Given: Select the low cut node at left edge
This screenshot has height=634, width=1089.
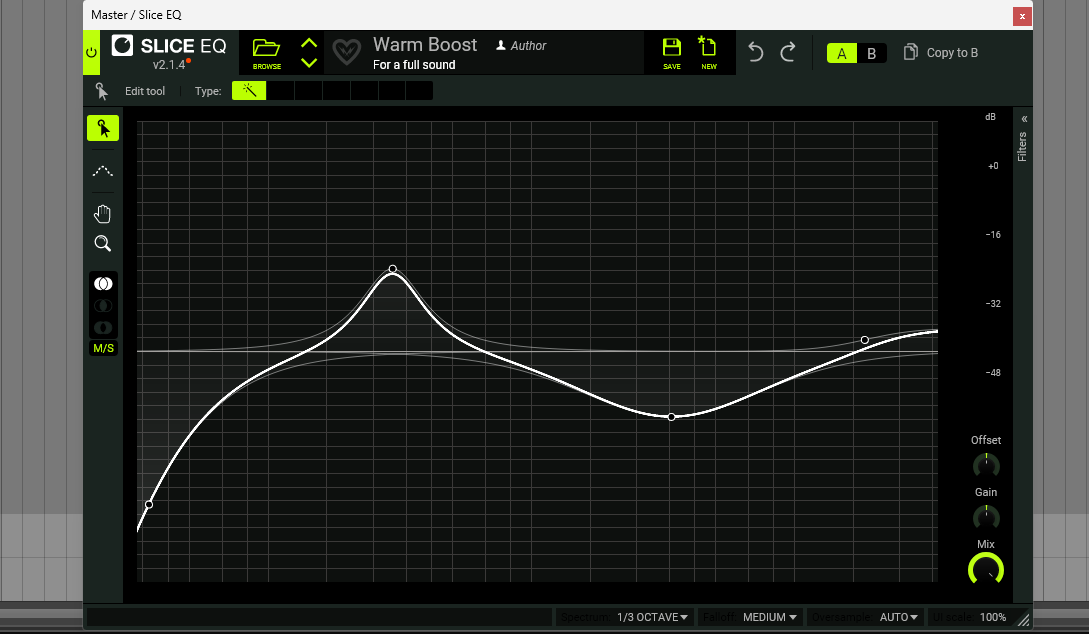Looking at the screenshot, I should click(x=149, y=504).
